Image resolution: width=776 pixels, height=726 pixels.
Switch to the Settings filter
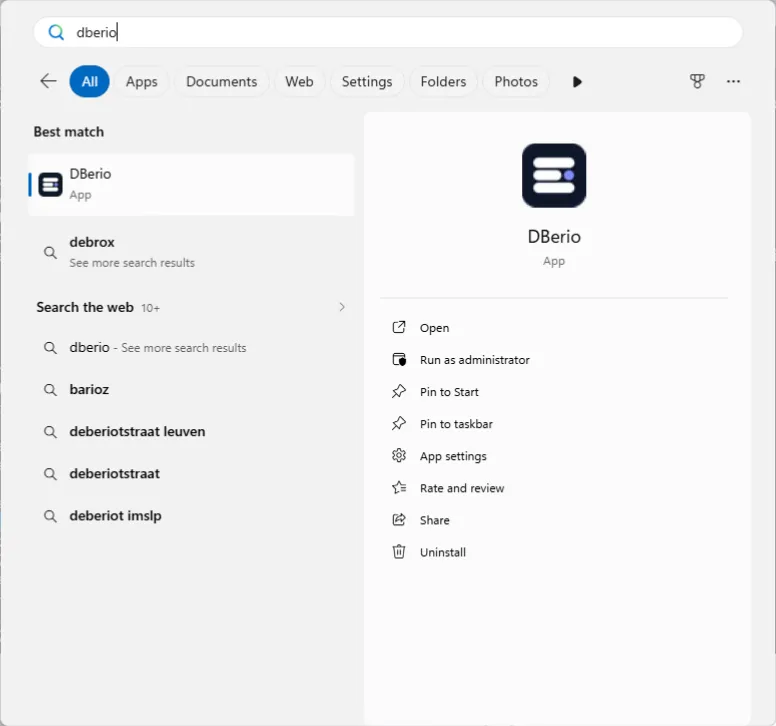coord(367,81)
